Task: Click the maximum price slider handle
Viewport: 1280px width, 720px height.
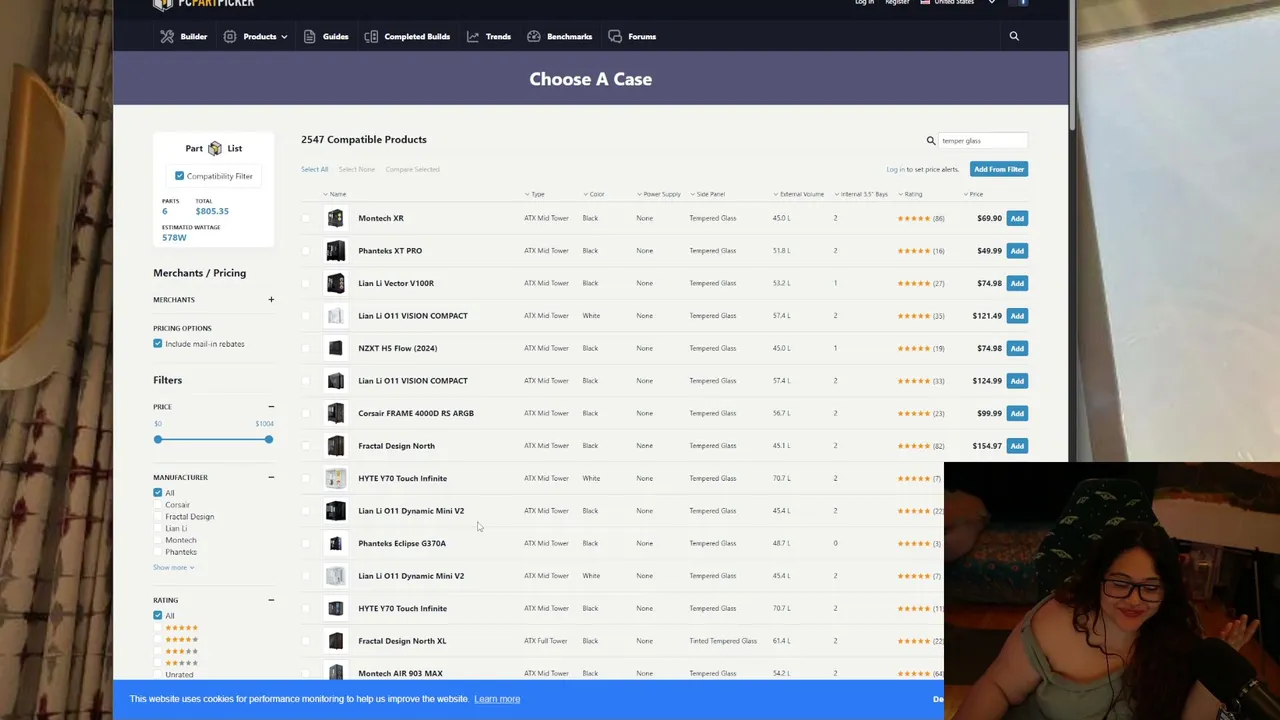Action: coord(269,440)
